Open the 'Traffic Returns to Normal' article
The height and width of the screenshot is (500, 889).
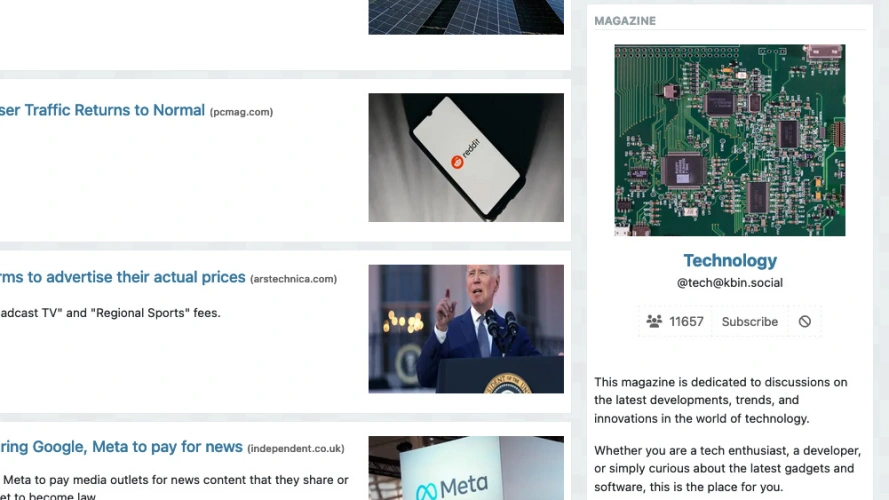[102, 110]
